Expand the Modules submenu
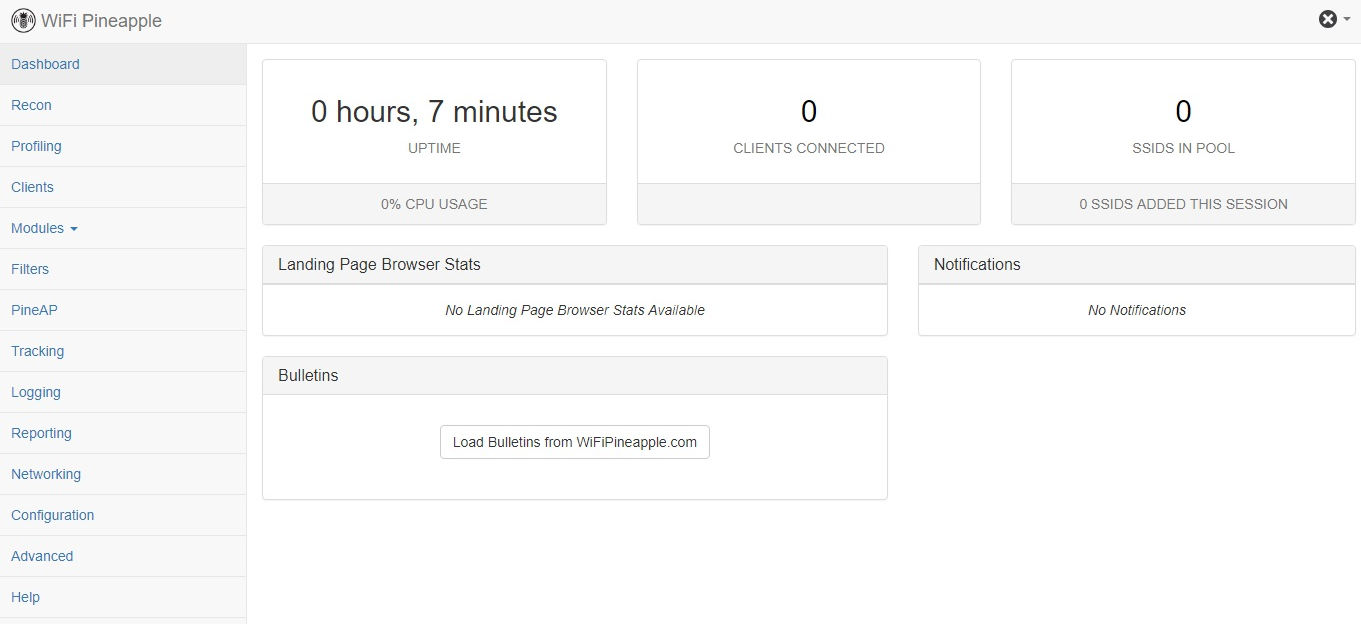The image size is (1361, 624). [123, 228]
